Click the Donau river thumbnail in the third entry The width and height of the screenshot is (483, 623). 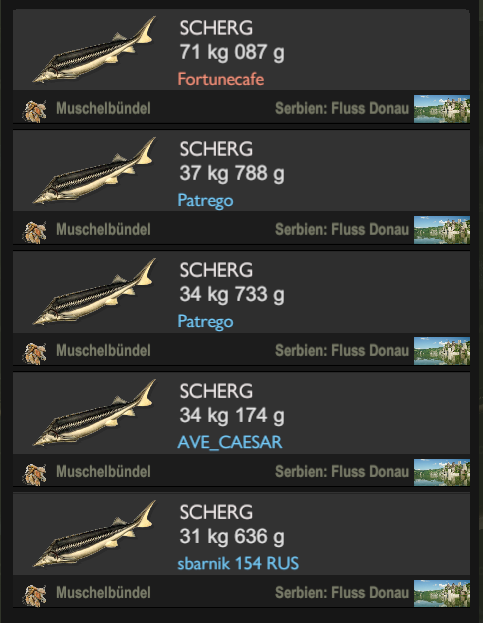(442, 351)
